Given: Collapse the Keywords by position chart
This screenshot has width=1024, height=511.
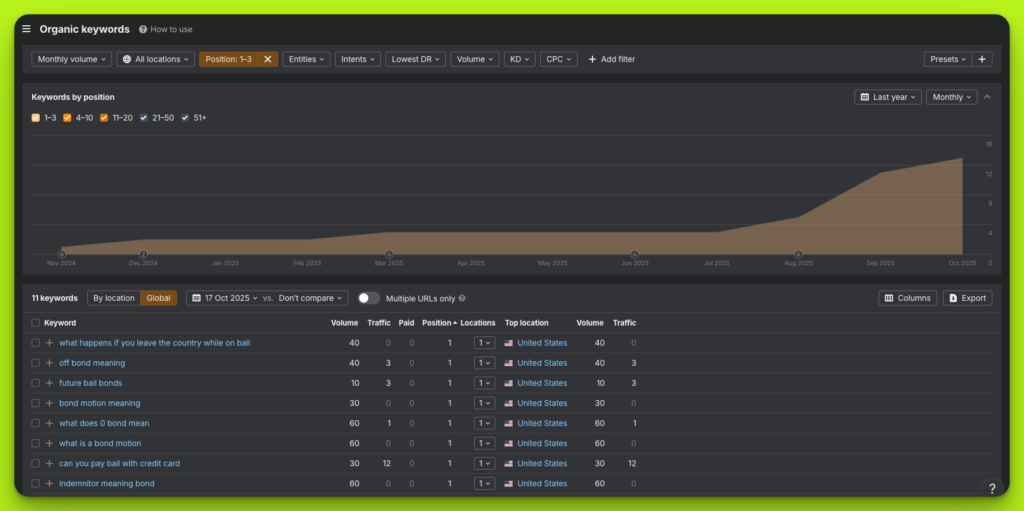Looking at the screenshot, I should click(x=987, y=97).
